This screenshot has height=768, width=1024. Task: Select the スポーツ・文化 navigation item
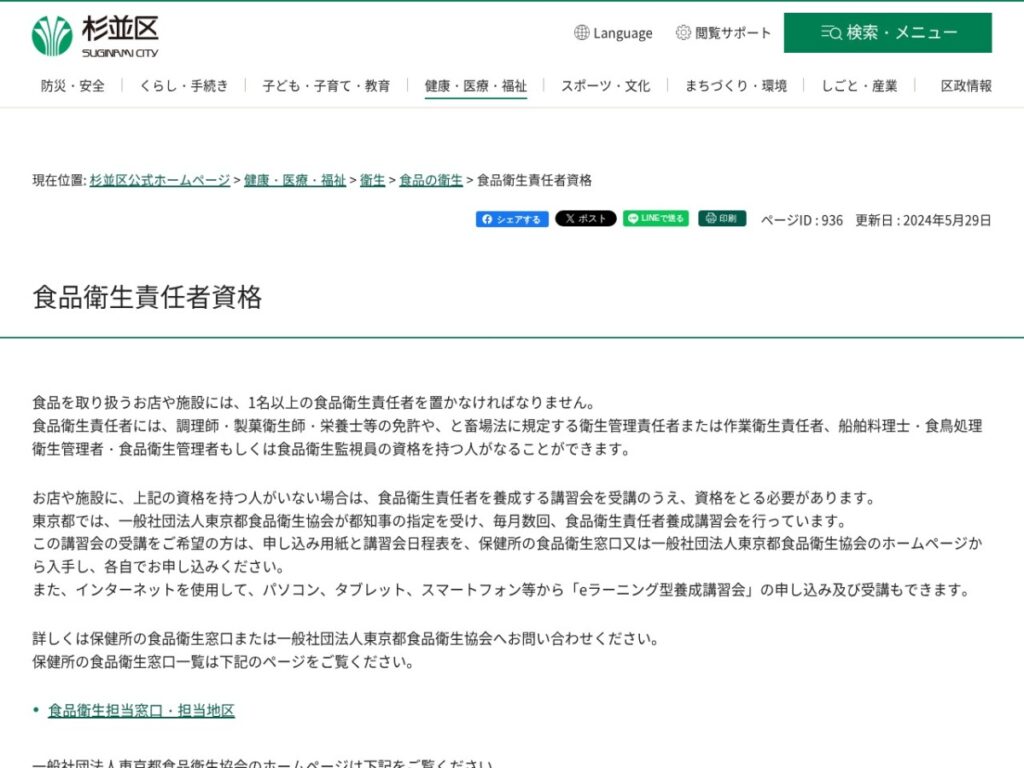605,86
